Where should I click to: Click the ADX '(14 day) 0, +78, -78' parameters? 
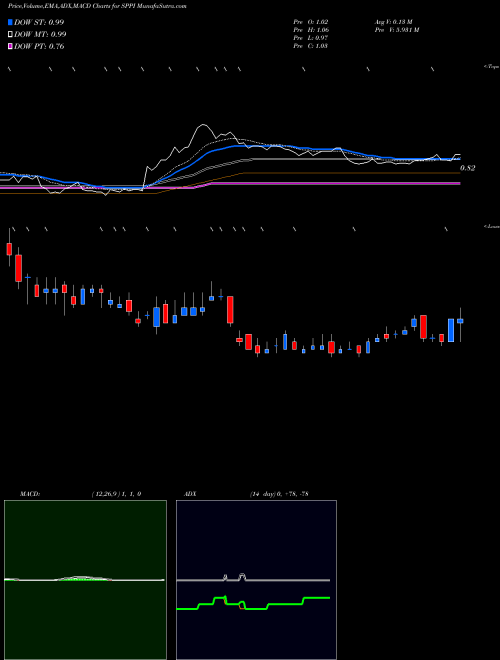click(x=278, y=494)
